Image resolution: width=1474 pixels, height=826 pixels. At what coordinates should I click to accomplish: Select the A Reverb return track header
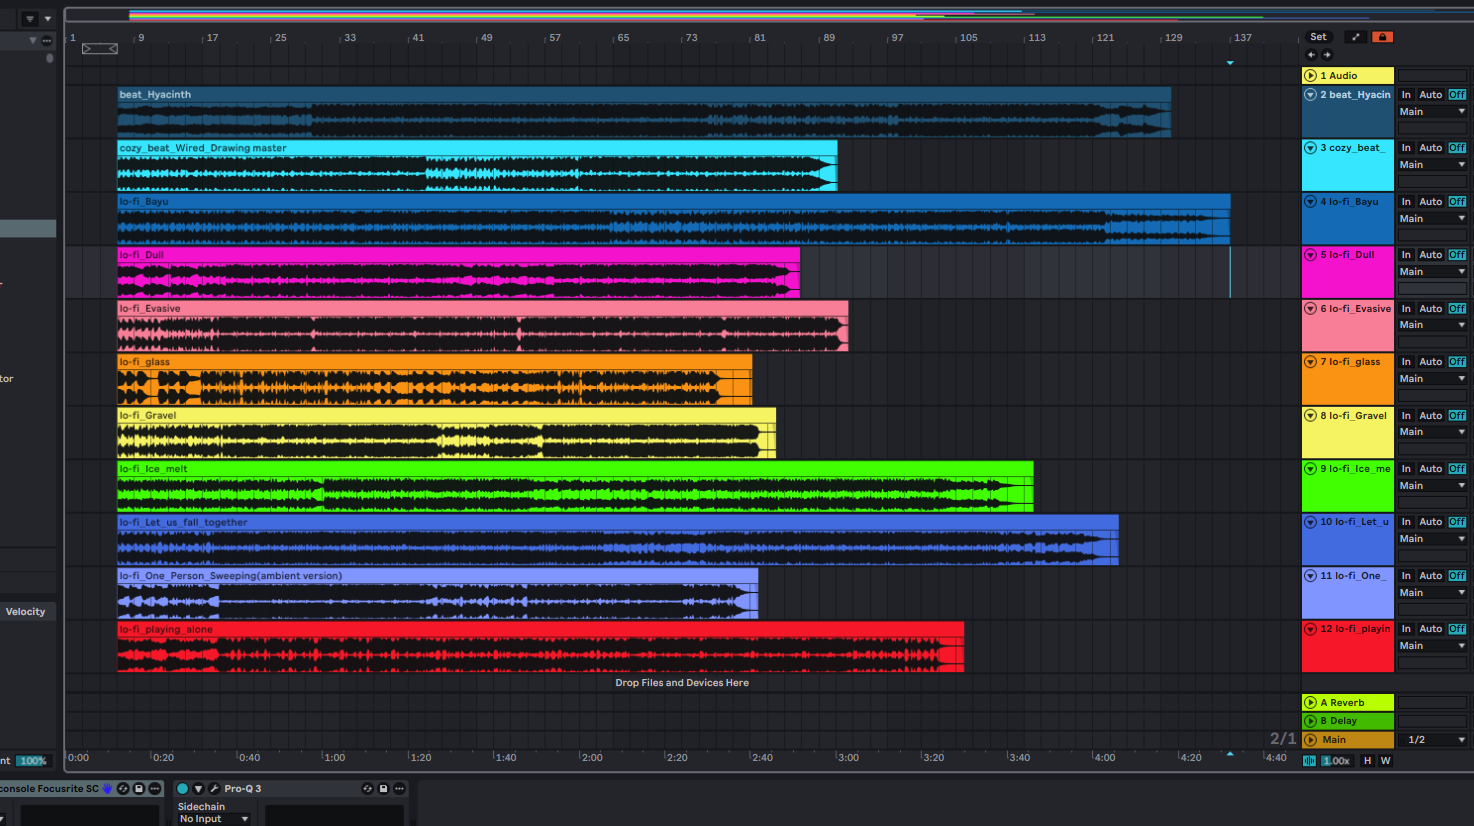pyautogui.click(x=1348, y=703)
